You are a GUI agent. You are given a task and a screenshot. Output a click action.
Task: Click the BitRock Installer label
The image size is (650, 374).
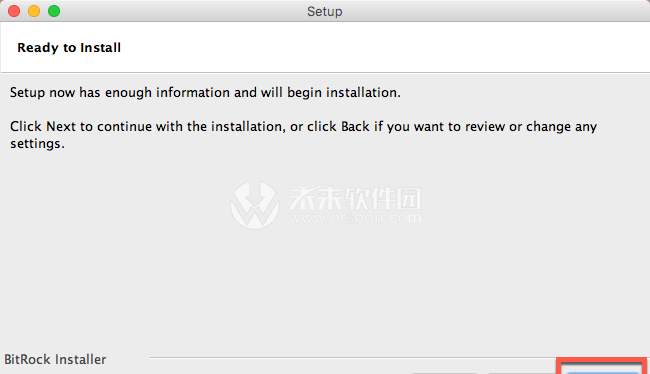55,359
